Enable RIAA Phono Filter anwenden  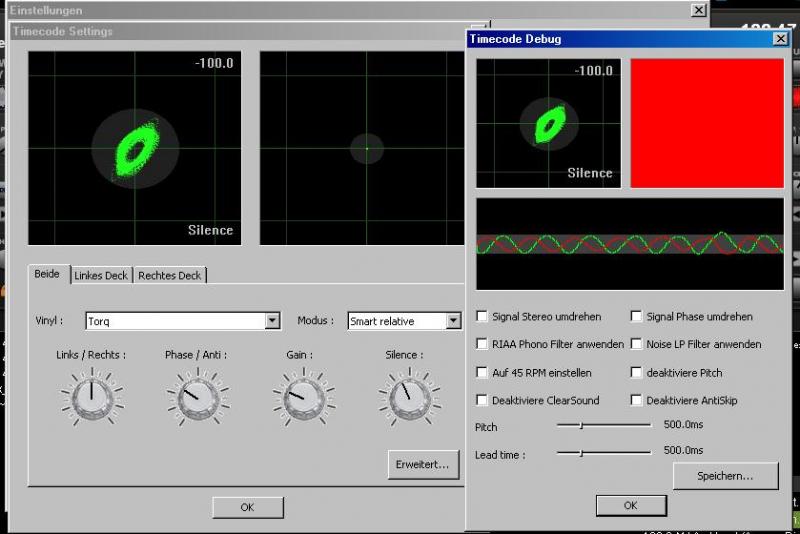click(x=483, y=345)
